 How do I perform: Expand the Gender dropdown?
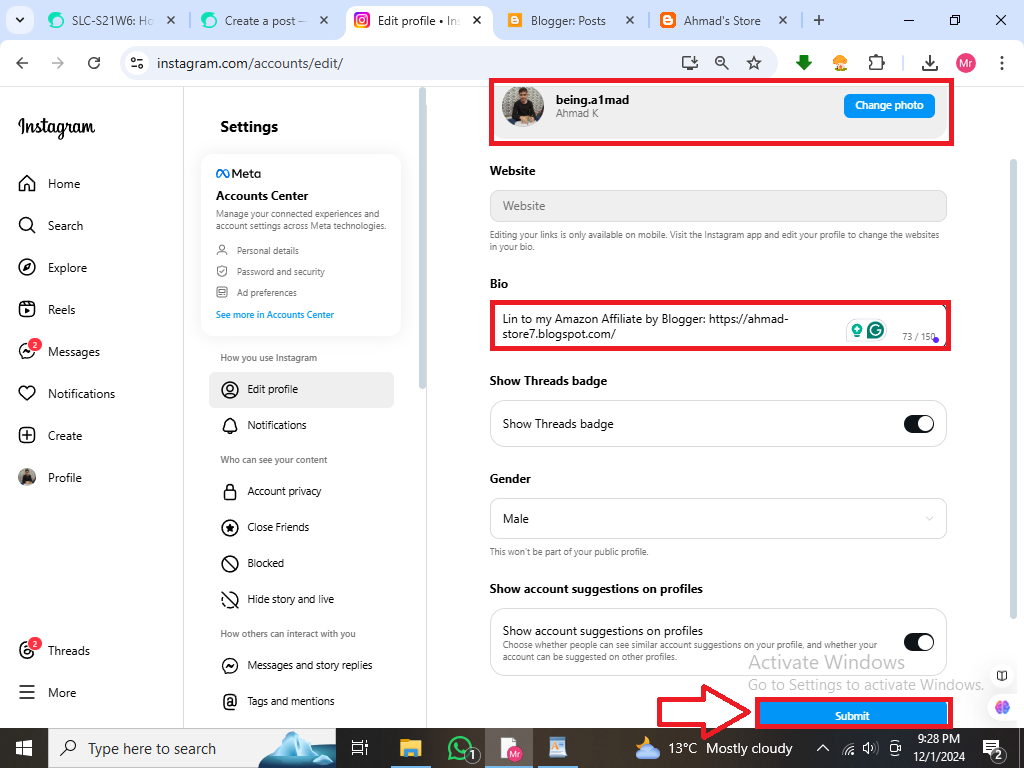(718, 519)
